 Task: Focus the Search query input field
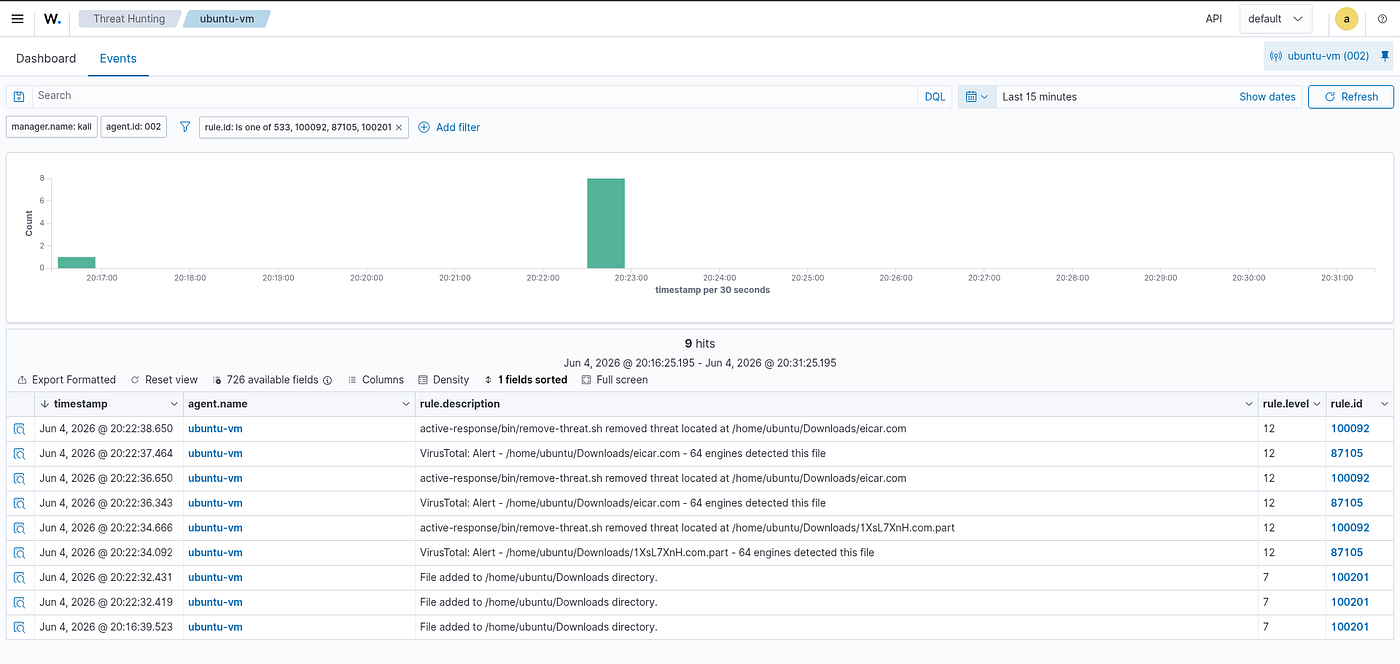(x=475, y=96)
